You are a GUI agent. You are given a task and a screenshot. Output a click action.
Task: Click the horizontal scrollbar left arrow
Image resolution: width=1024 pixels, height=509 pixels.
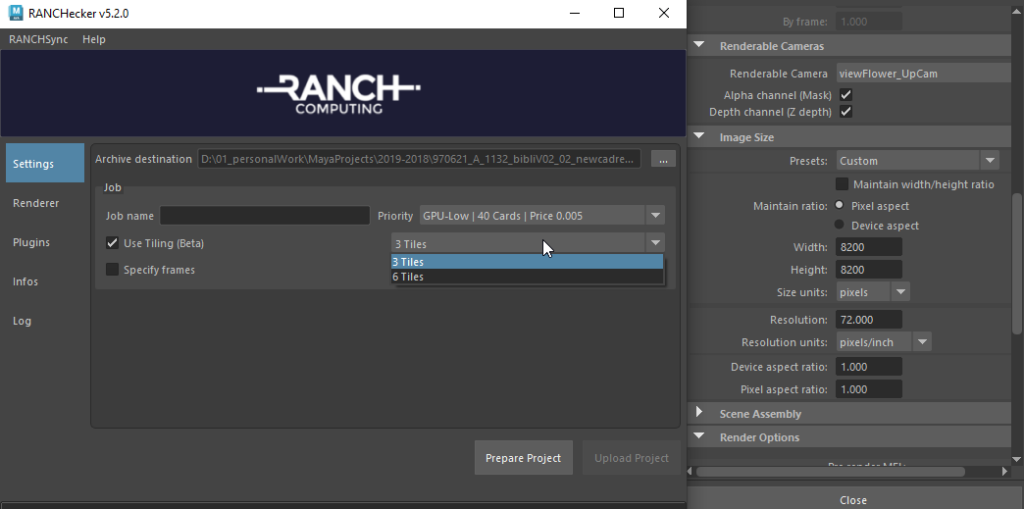(691, 471)
